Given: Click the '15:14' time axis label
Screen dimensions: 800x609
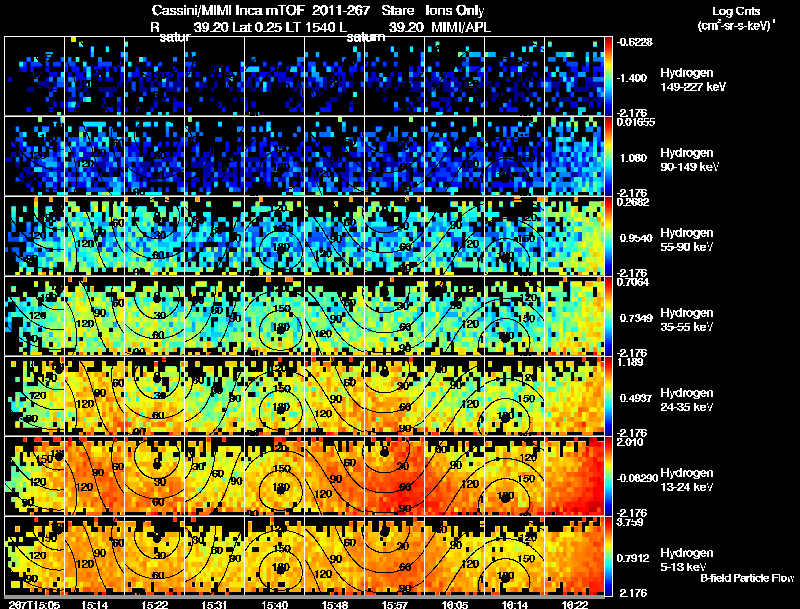Looking at the screenshot, I should tap(94, 604).
